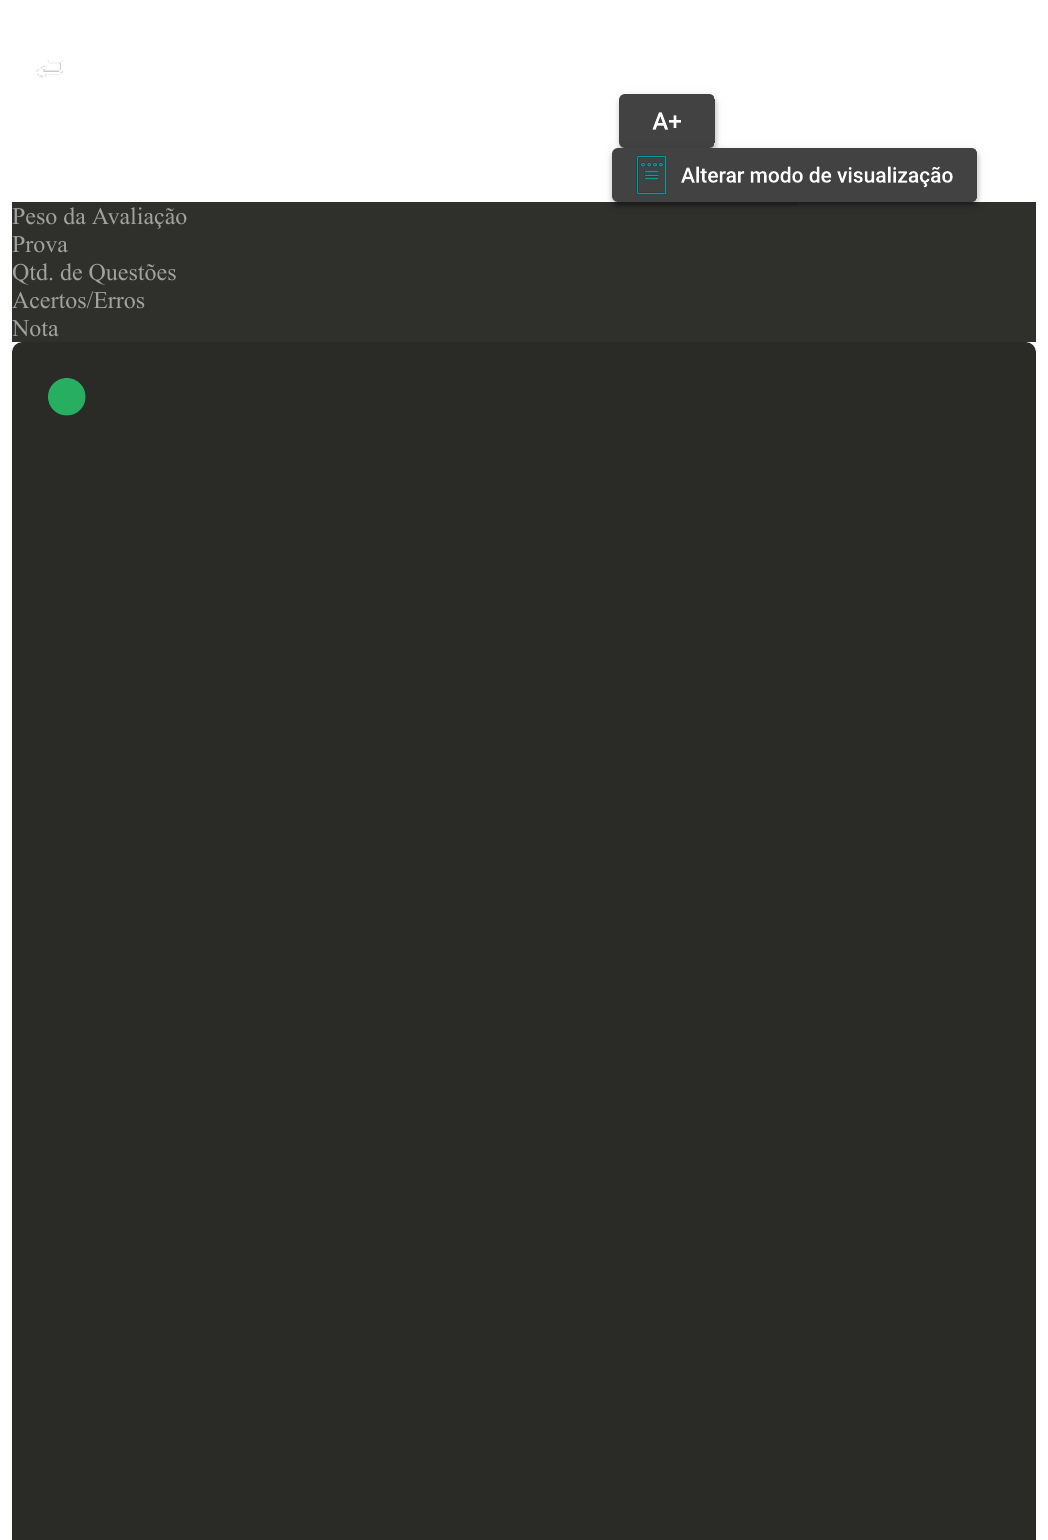This screenshot has width=1048, height=1540.
Task: Select the Nota column label
Action: coord(35,328)
